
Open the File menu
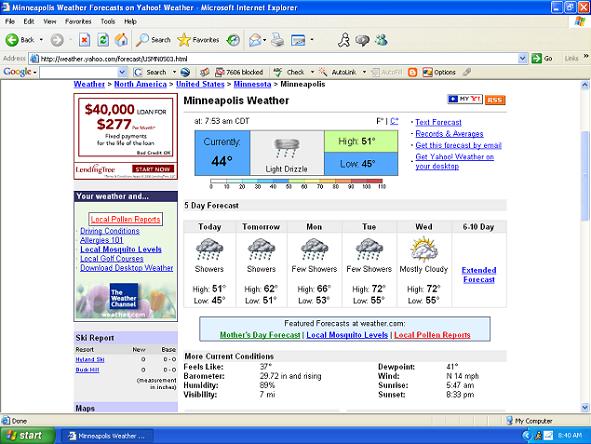click(x=10, y=21)
